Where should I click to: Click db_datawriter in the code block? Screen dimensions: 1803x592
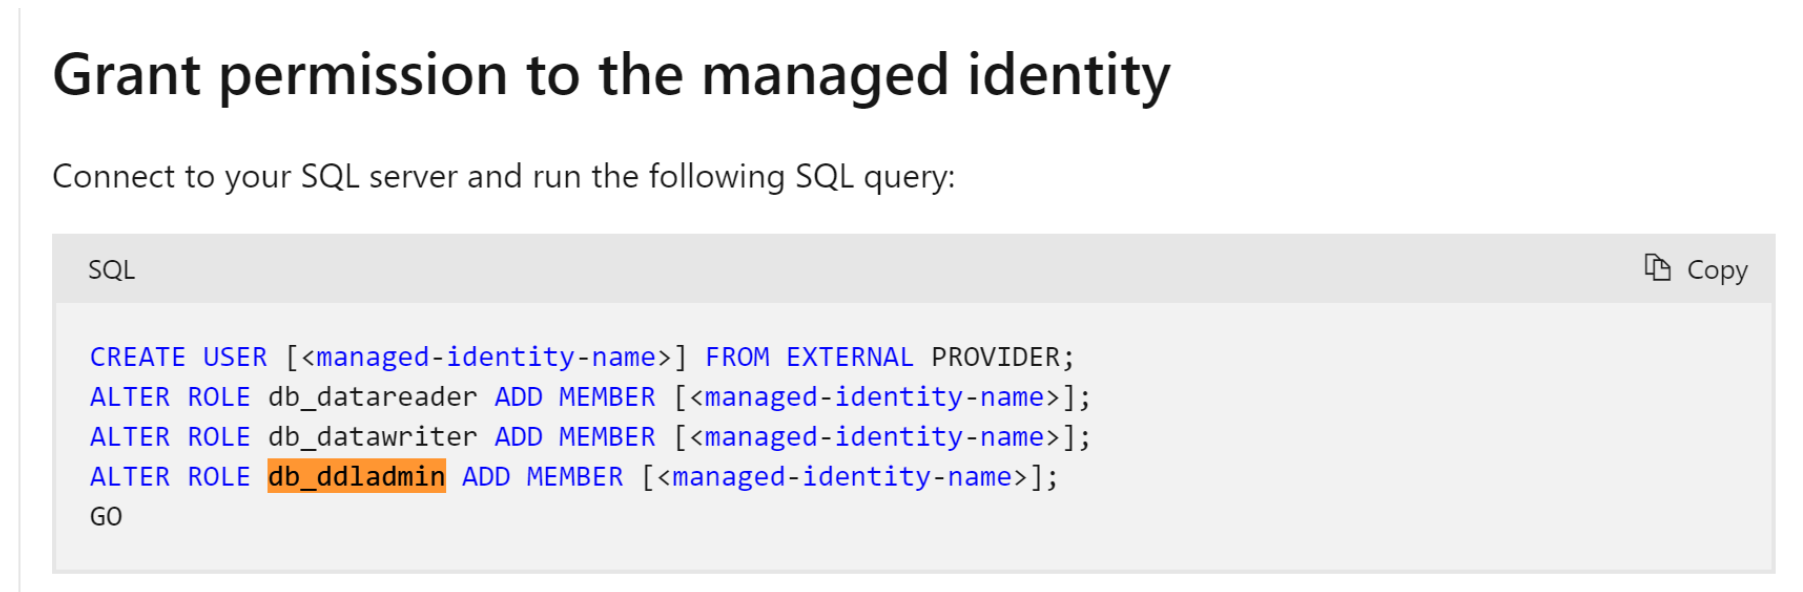[x=372, y=437]
